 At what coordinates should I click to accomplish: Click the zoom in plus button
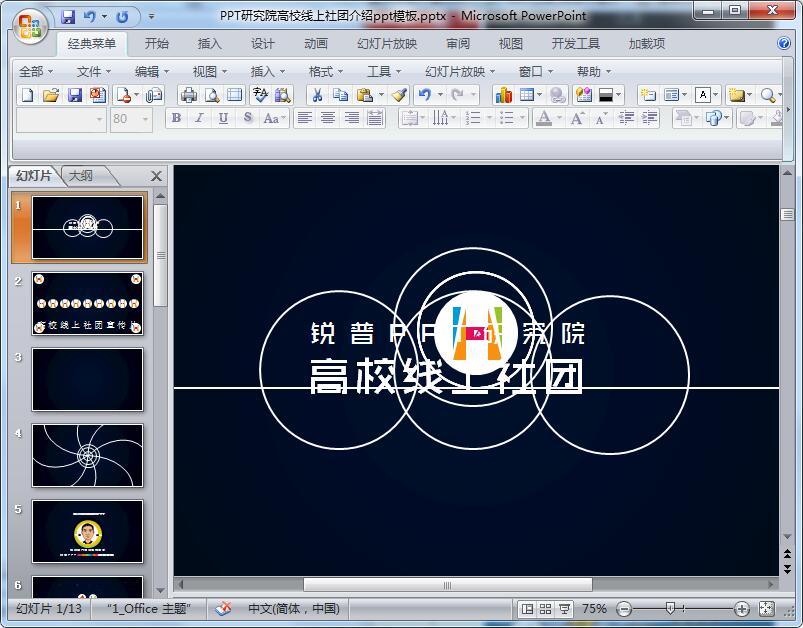click(742, 609)
